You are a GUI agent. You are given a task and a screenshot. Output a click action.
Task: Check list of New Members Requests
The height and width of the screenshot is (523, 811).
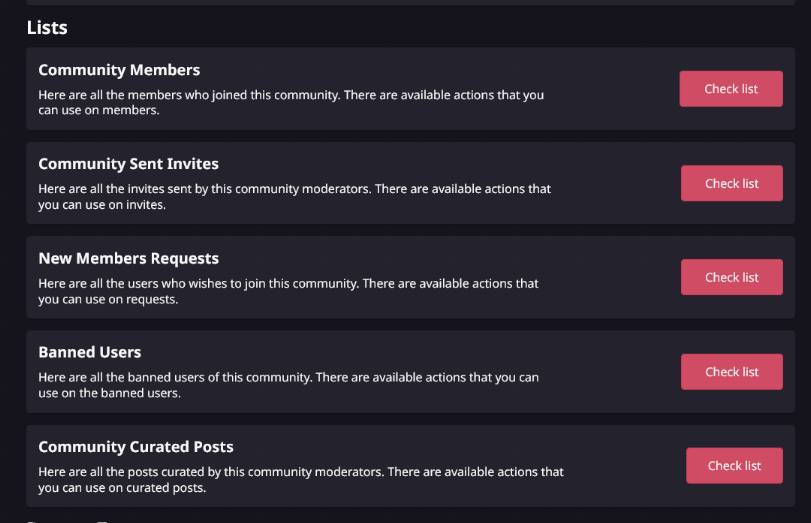pos(731,278)
